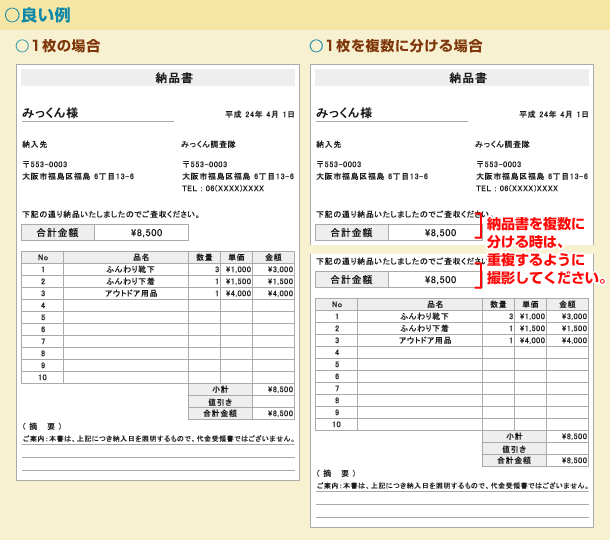Click the circle mark before 1枚を複数に分ける場合
This screenshot has width=610, height=540.
(316, 46)
